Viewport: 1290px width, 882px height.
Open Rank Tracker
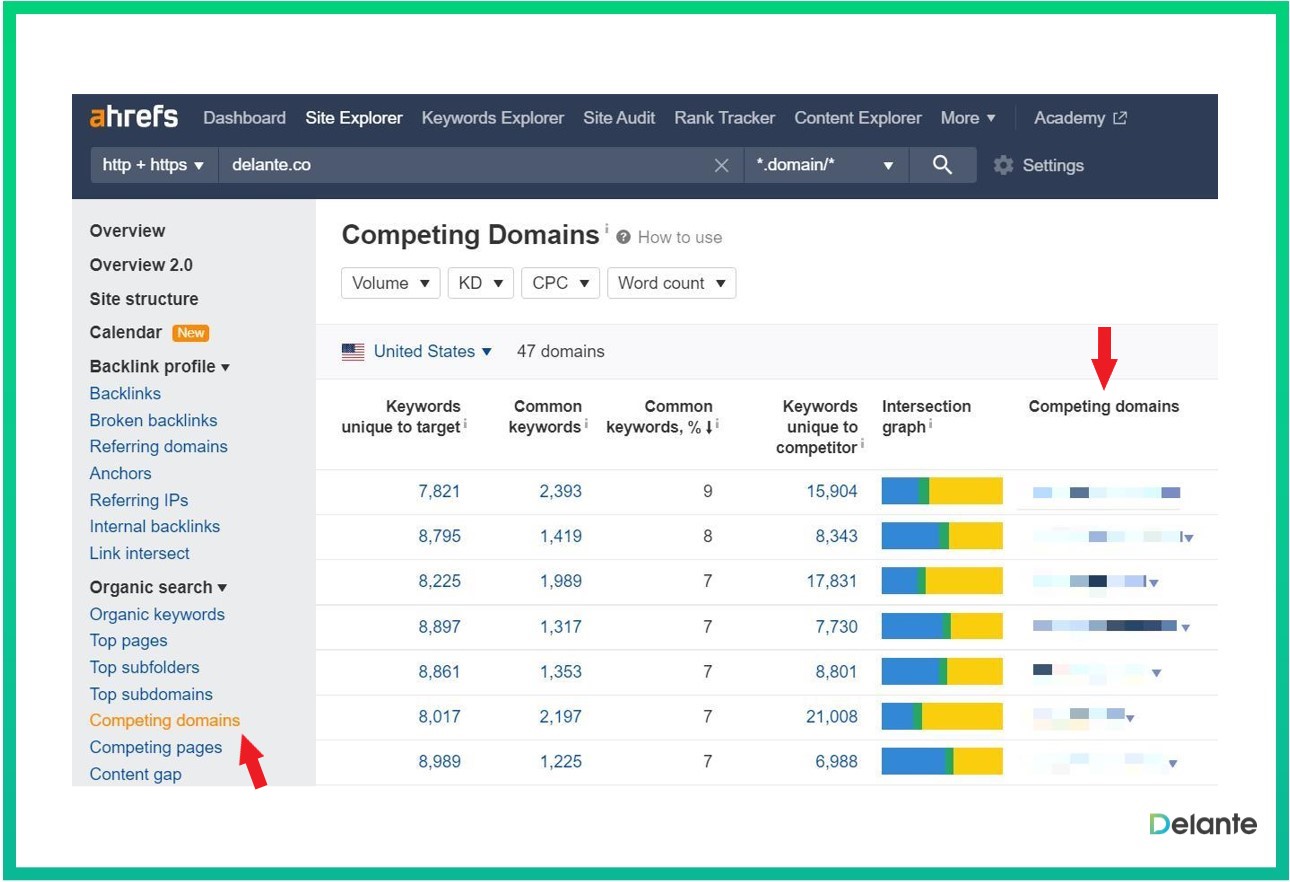coord(724,118)
